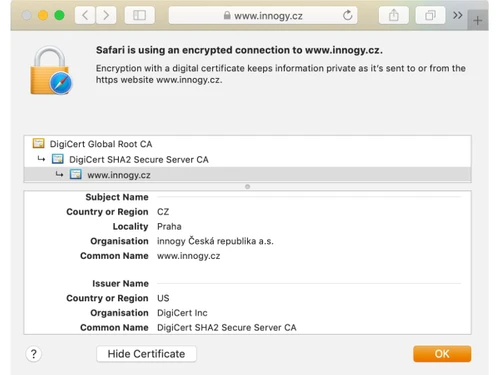Toggle the Safari sidebar button
This screenshot has height=375, width=500.
139,15
